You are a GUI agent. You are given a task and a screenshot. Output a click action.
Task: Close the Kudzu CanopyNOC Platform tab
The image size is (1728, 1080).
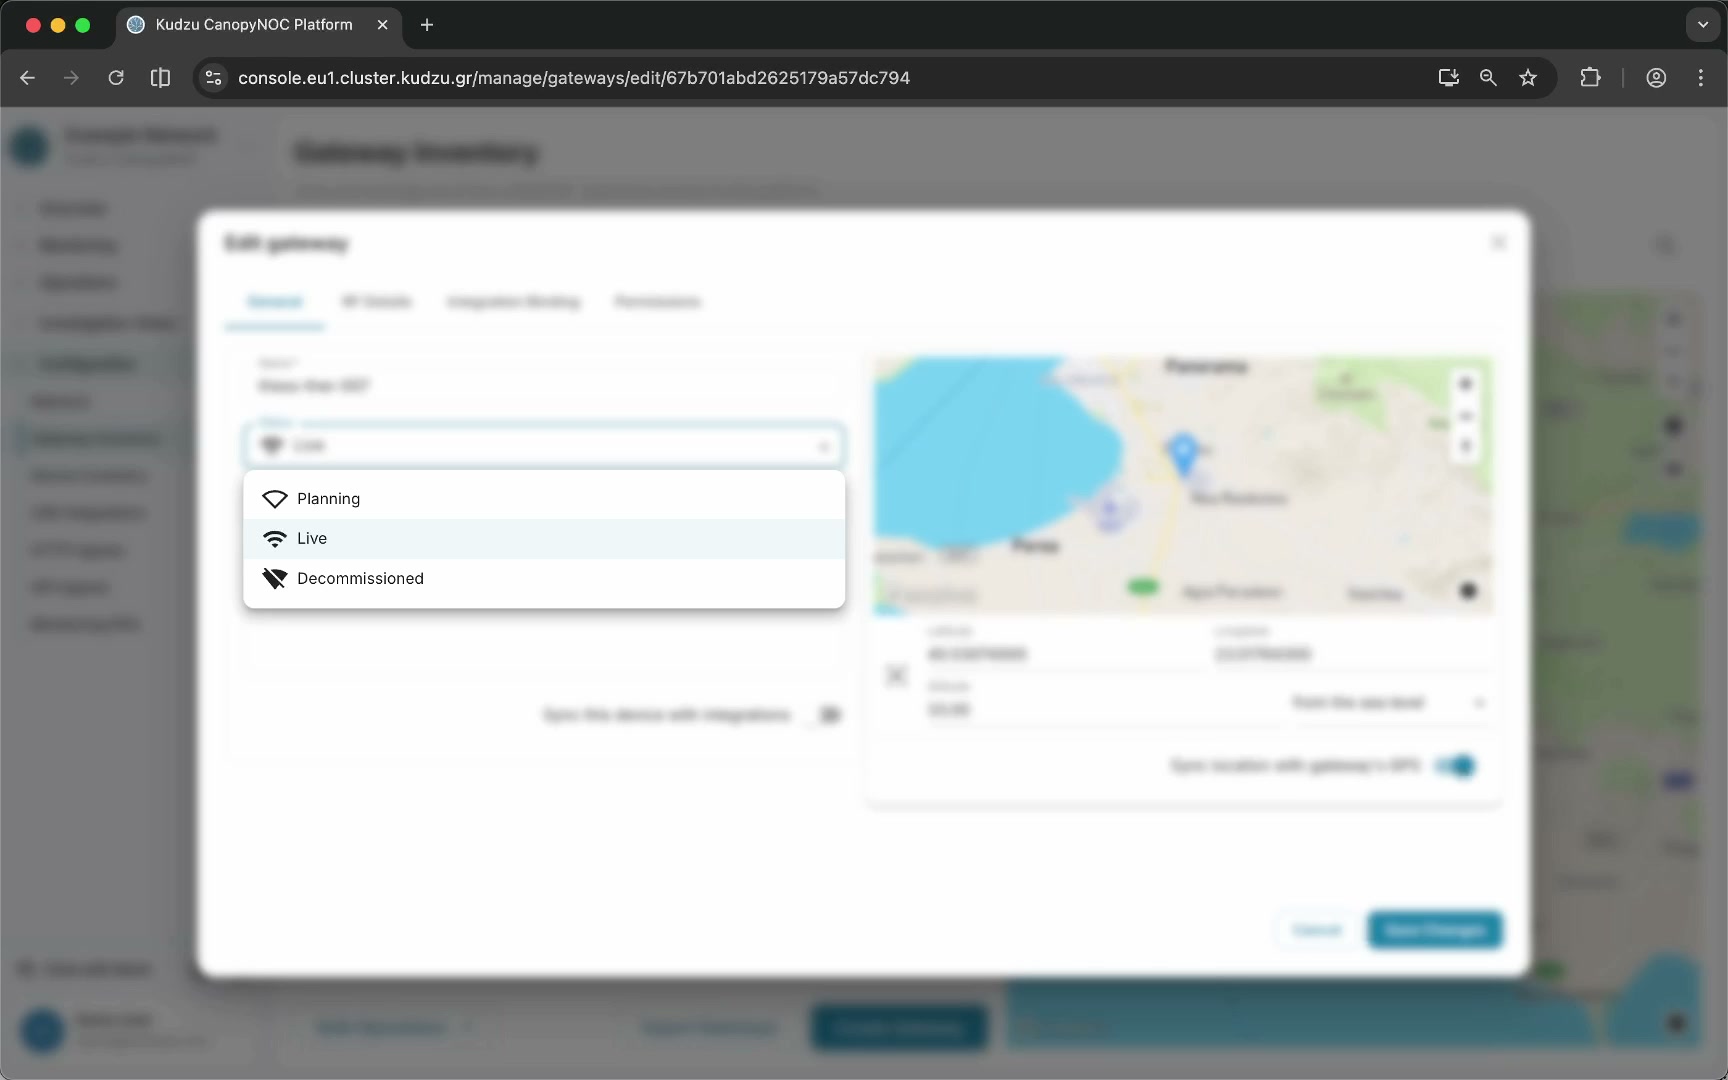point(382,25)
